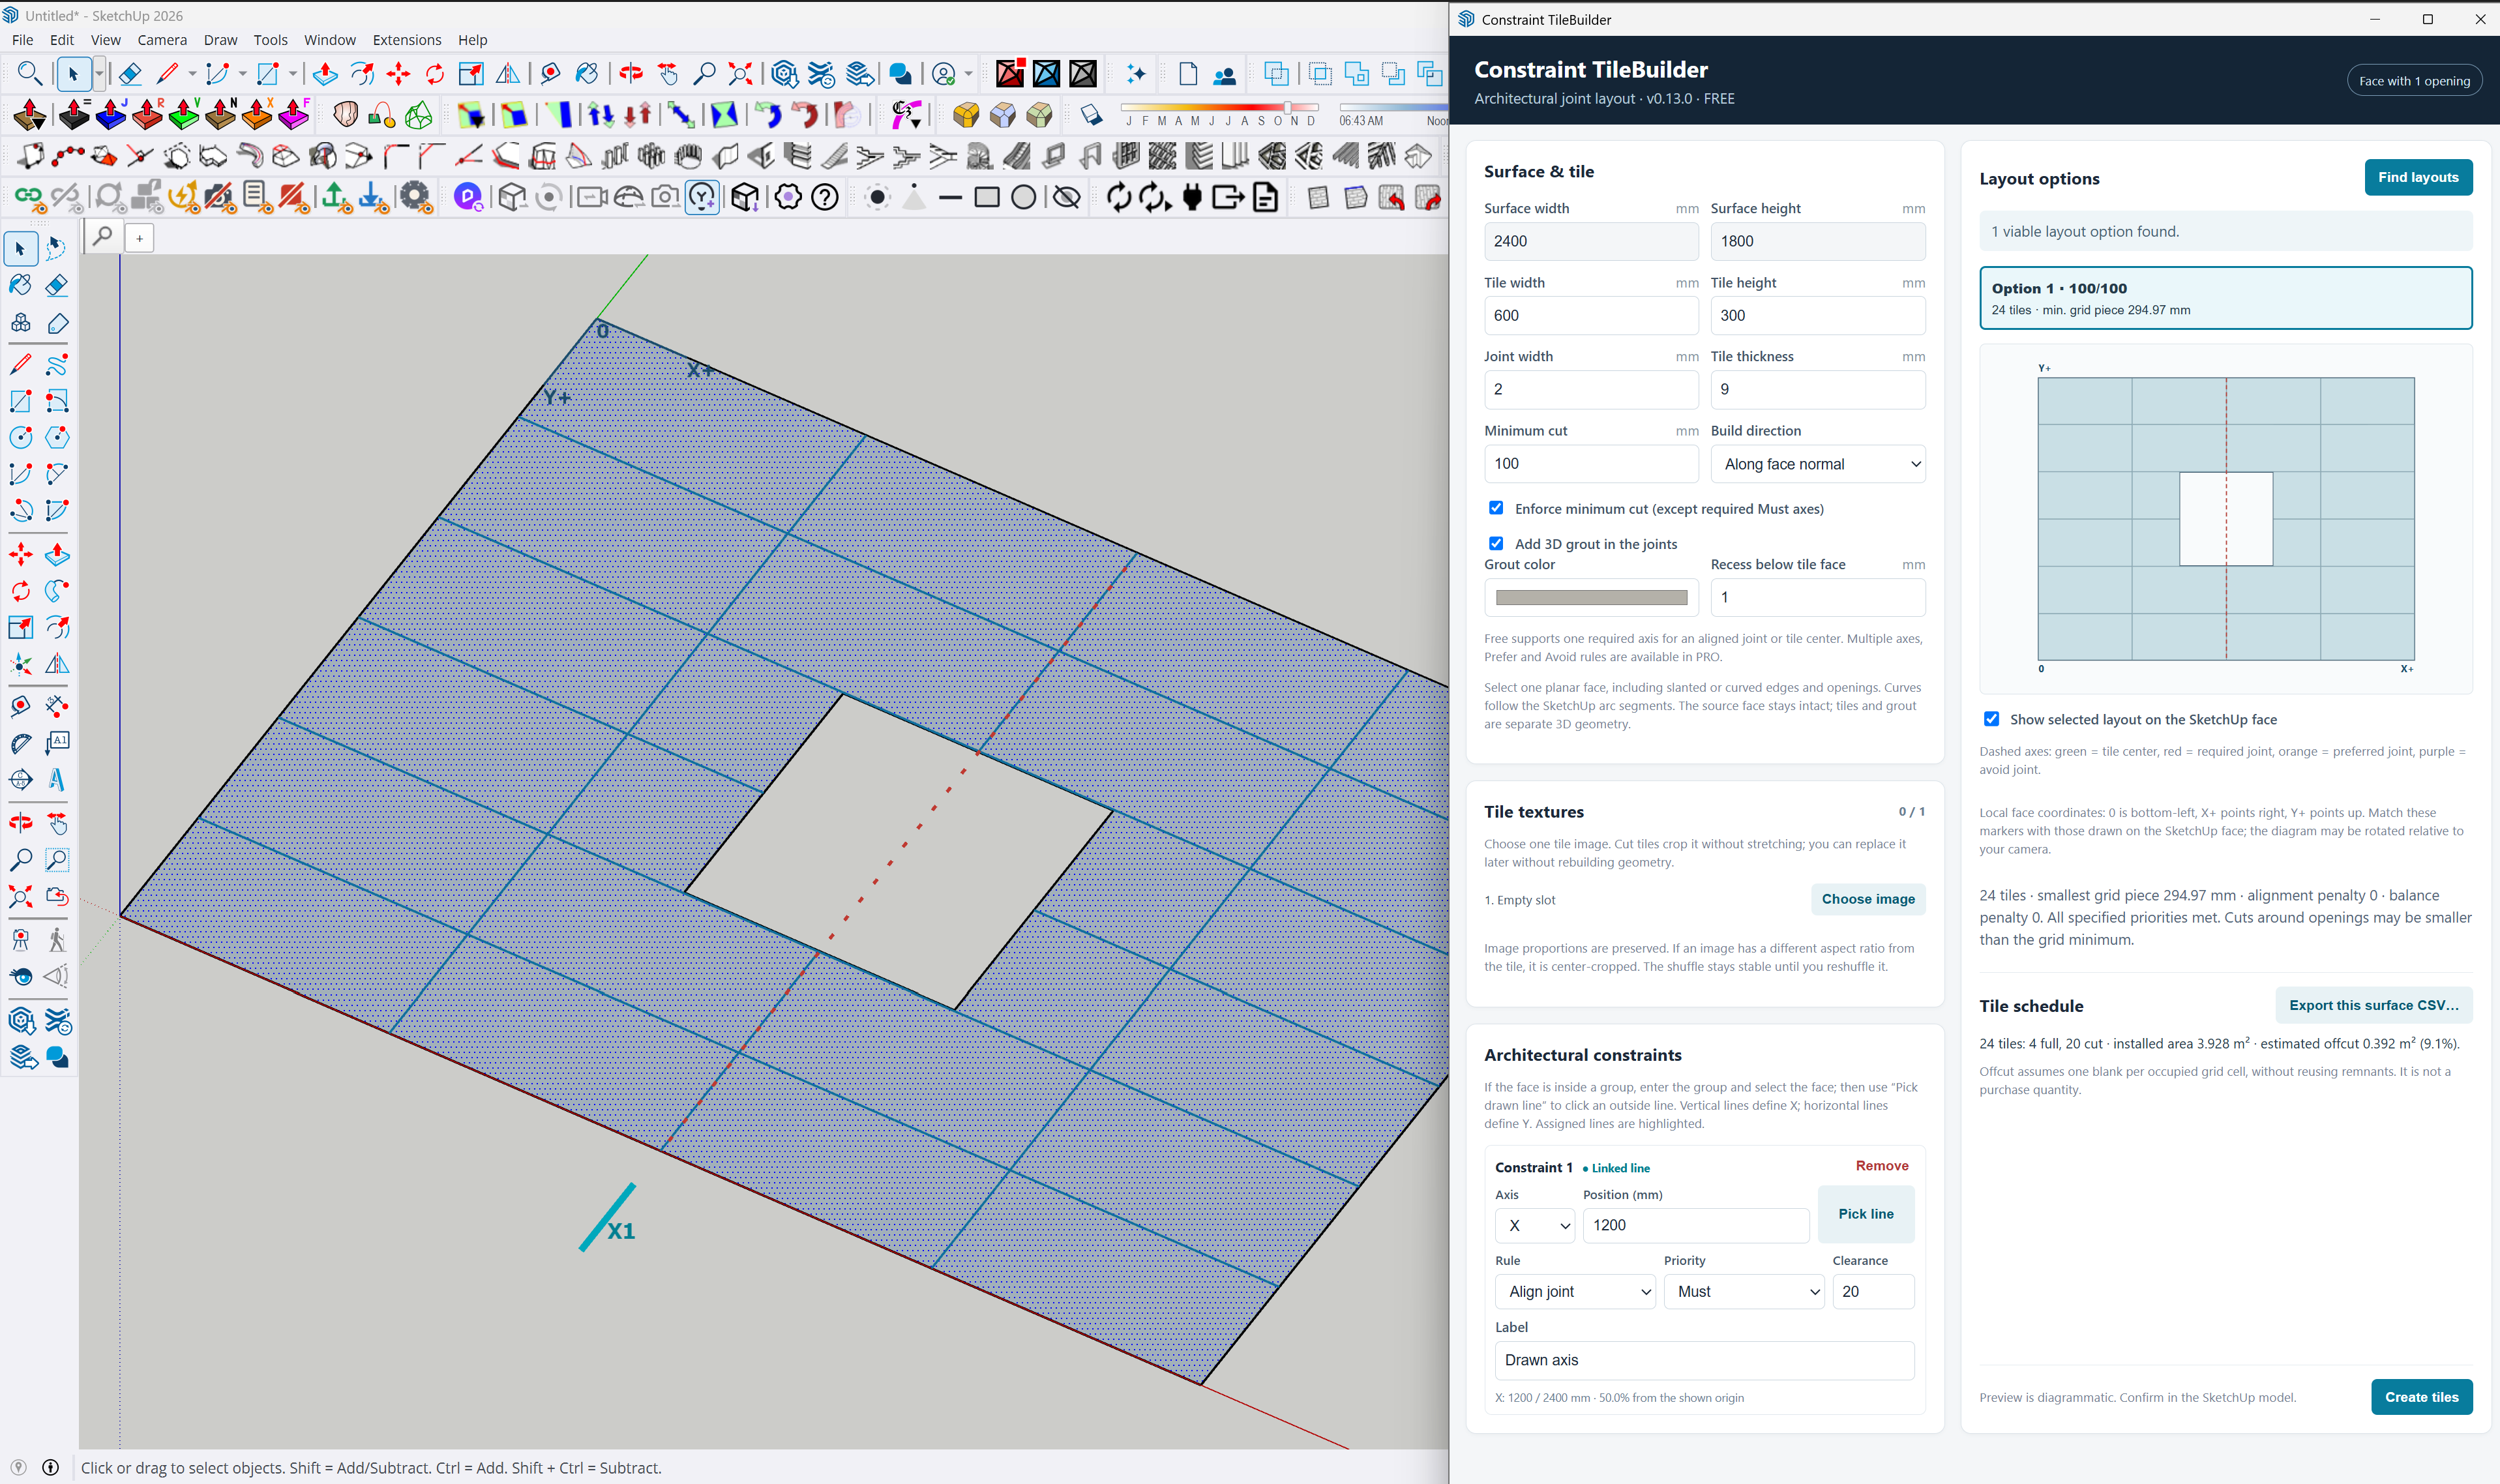This screenshot has width=2500, height=1484.
Task: Expand the Rule dropdown showing Align joint
Action: pos(1575,1291)
